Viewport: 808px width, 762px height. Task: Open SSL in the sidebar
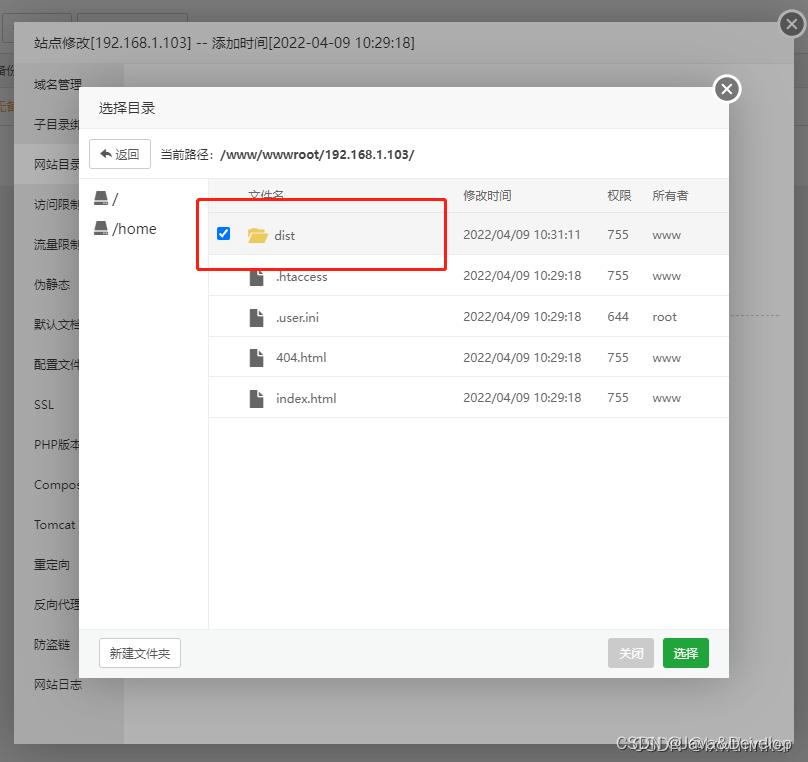point(44,404)
